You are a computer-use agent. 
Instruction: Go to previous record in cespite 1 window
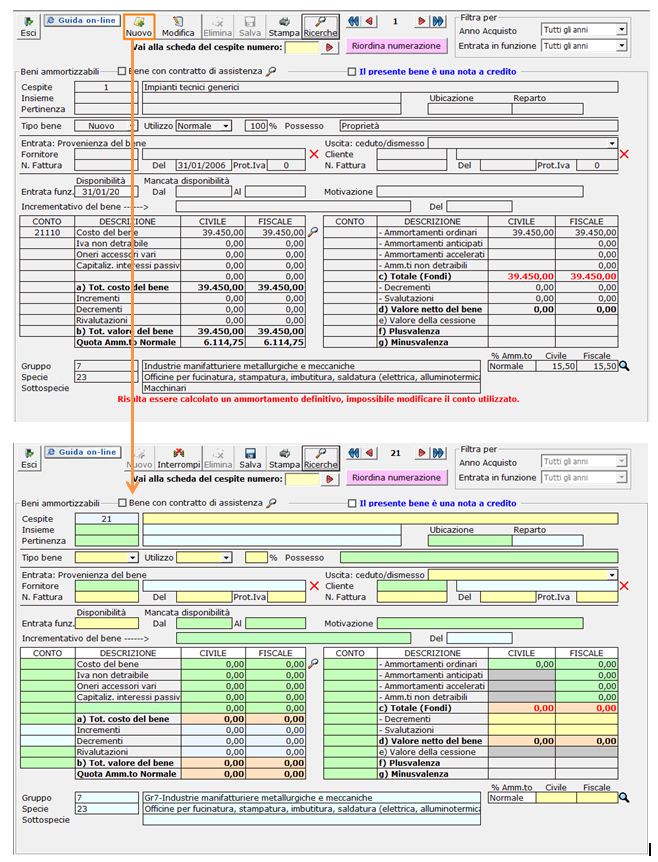(370, 21)
